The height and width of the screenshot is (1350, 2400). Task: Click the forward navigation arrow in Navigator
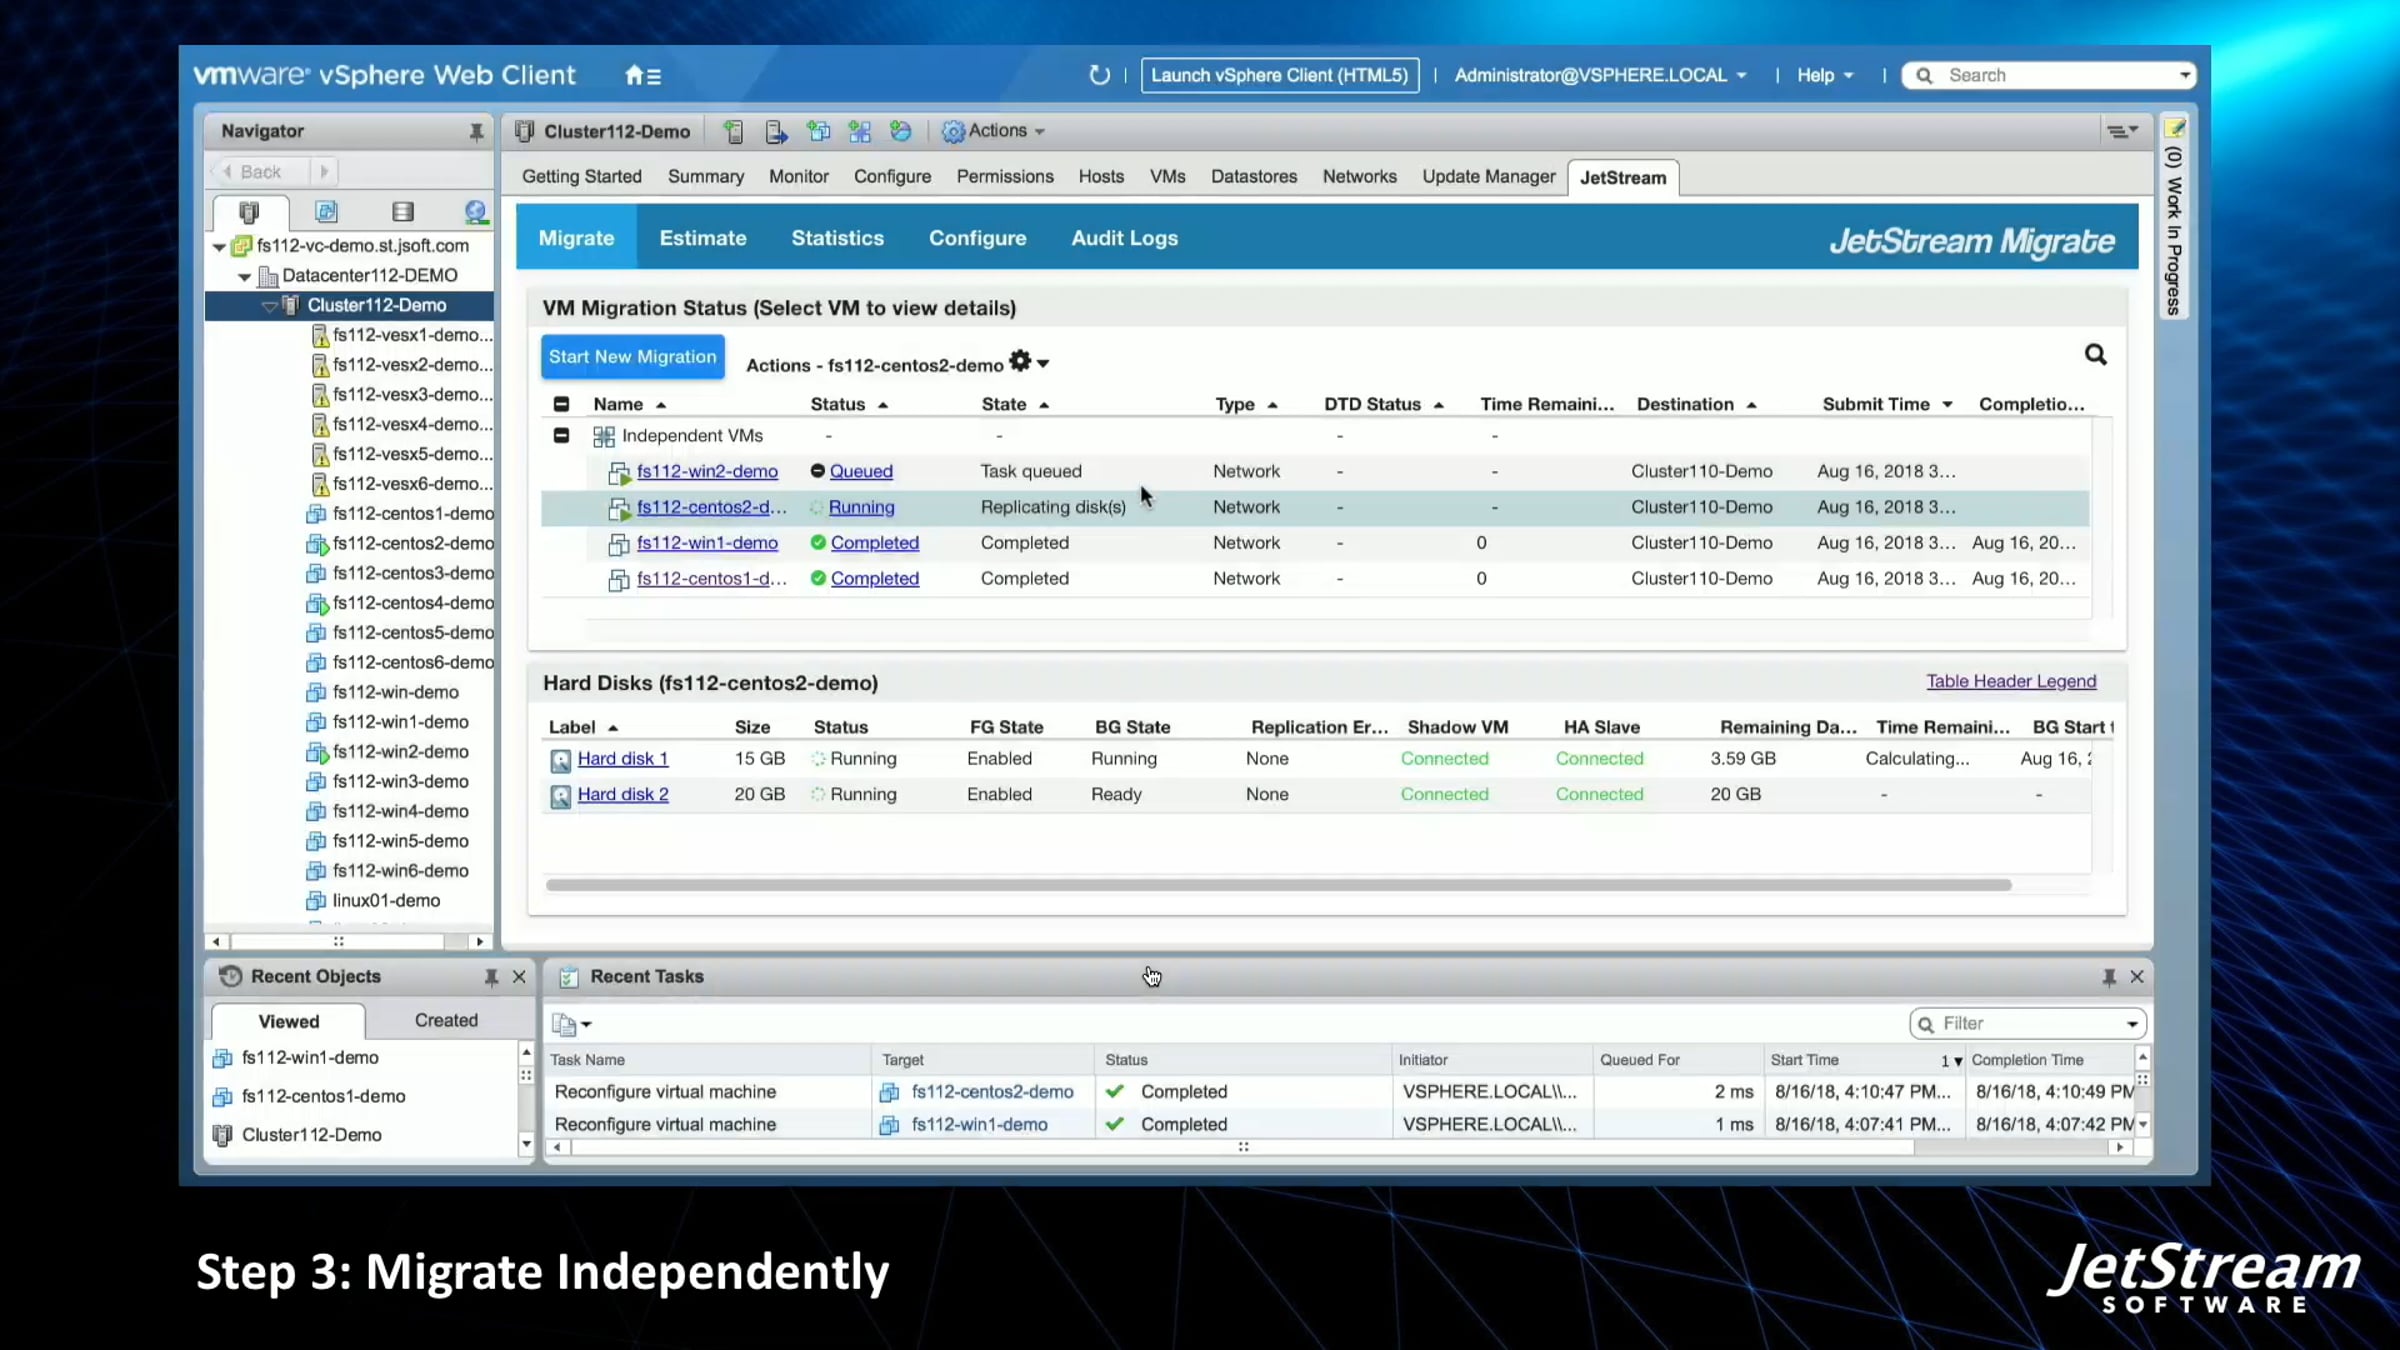(x=323, y=172)
